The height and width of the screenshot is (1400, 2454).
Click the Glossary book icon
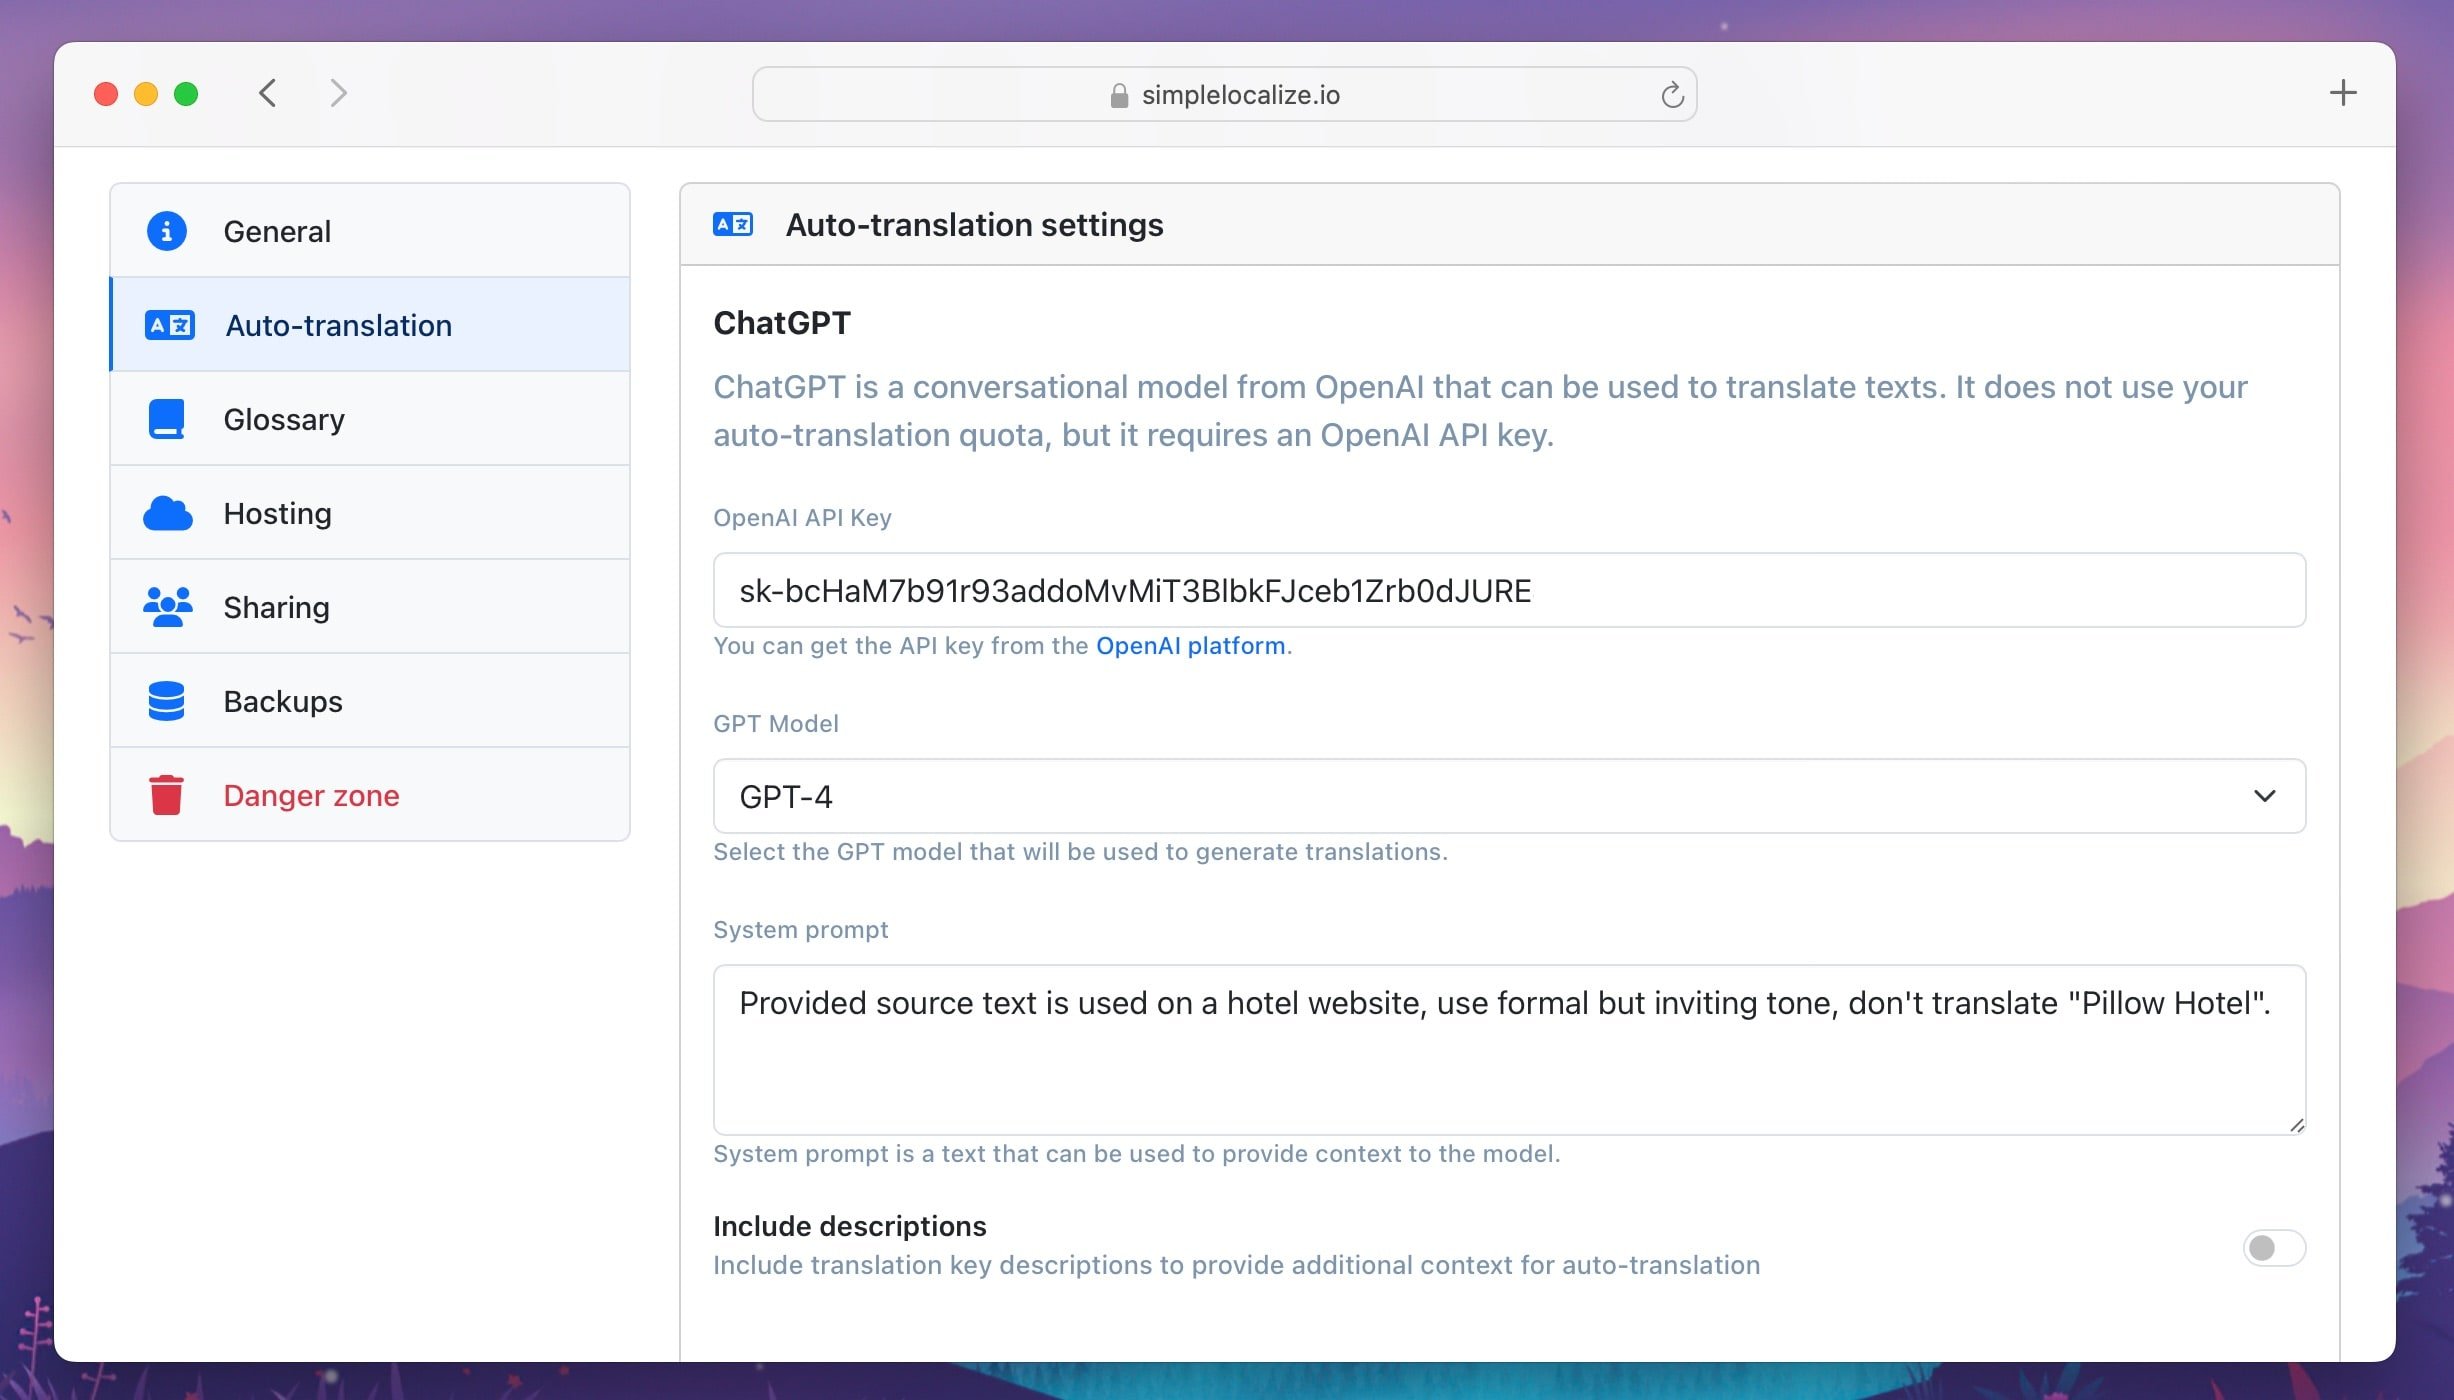tap(167, 419)
